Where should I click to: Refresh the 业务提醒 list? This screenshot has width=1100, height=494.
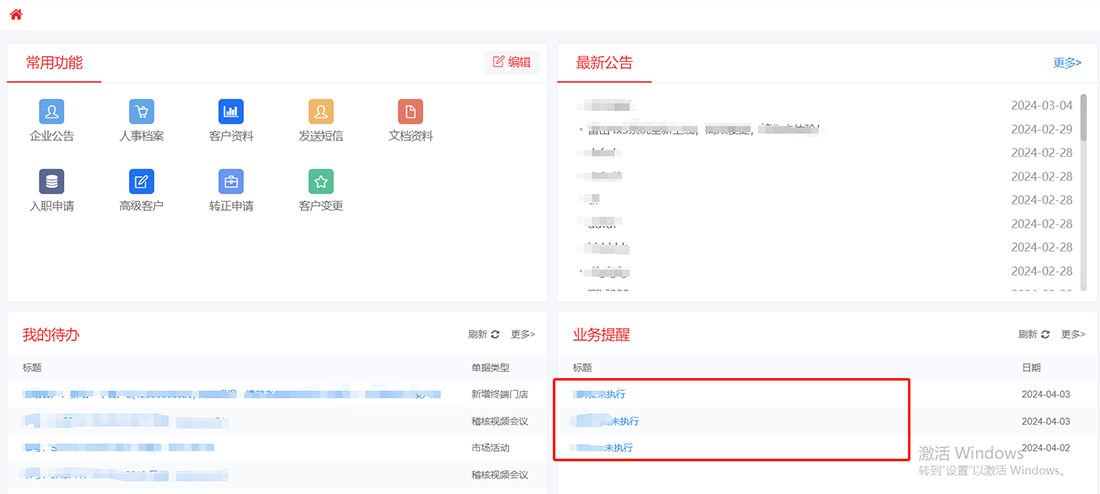[x=1034, y=334]
